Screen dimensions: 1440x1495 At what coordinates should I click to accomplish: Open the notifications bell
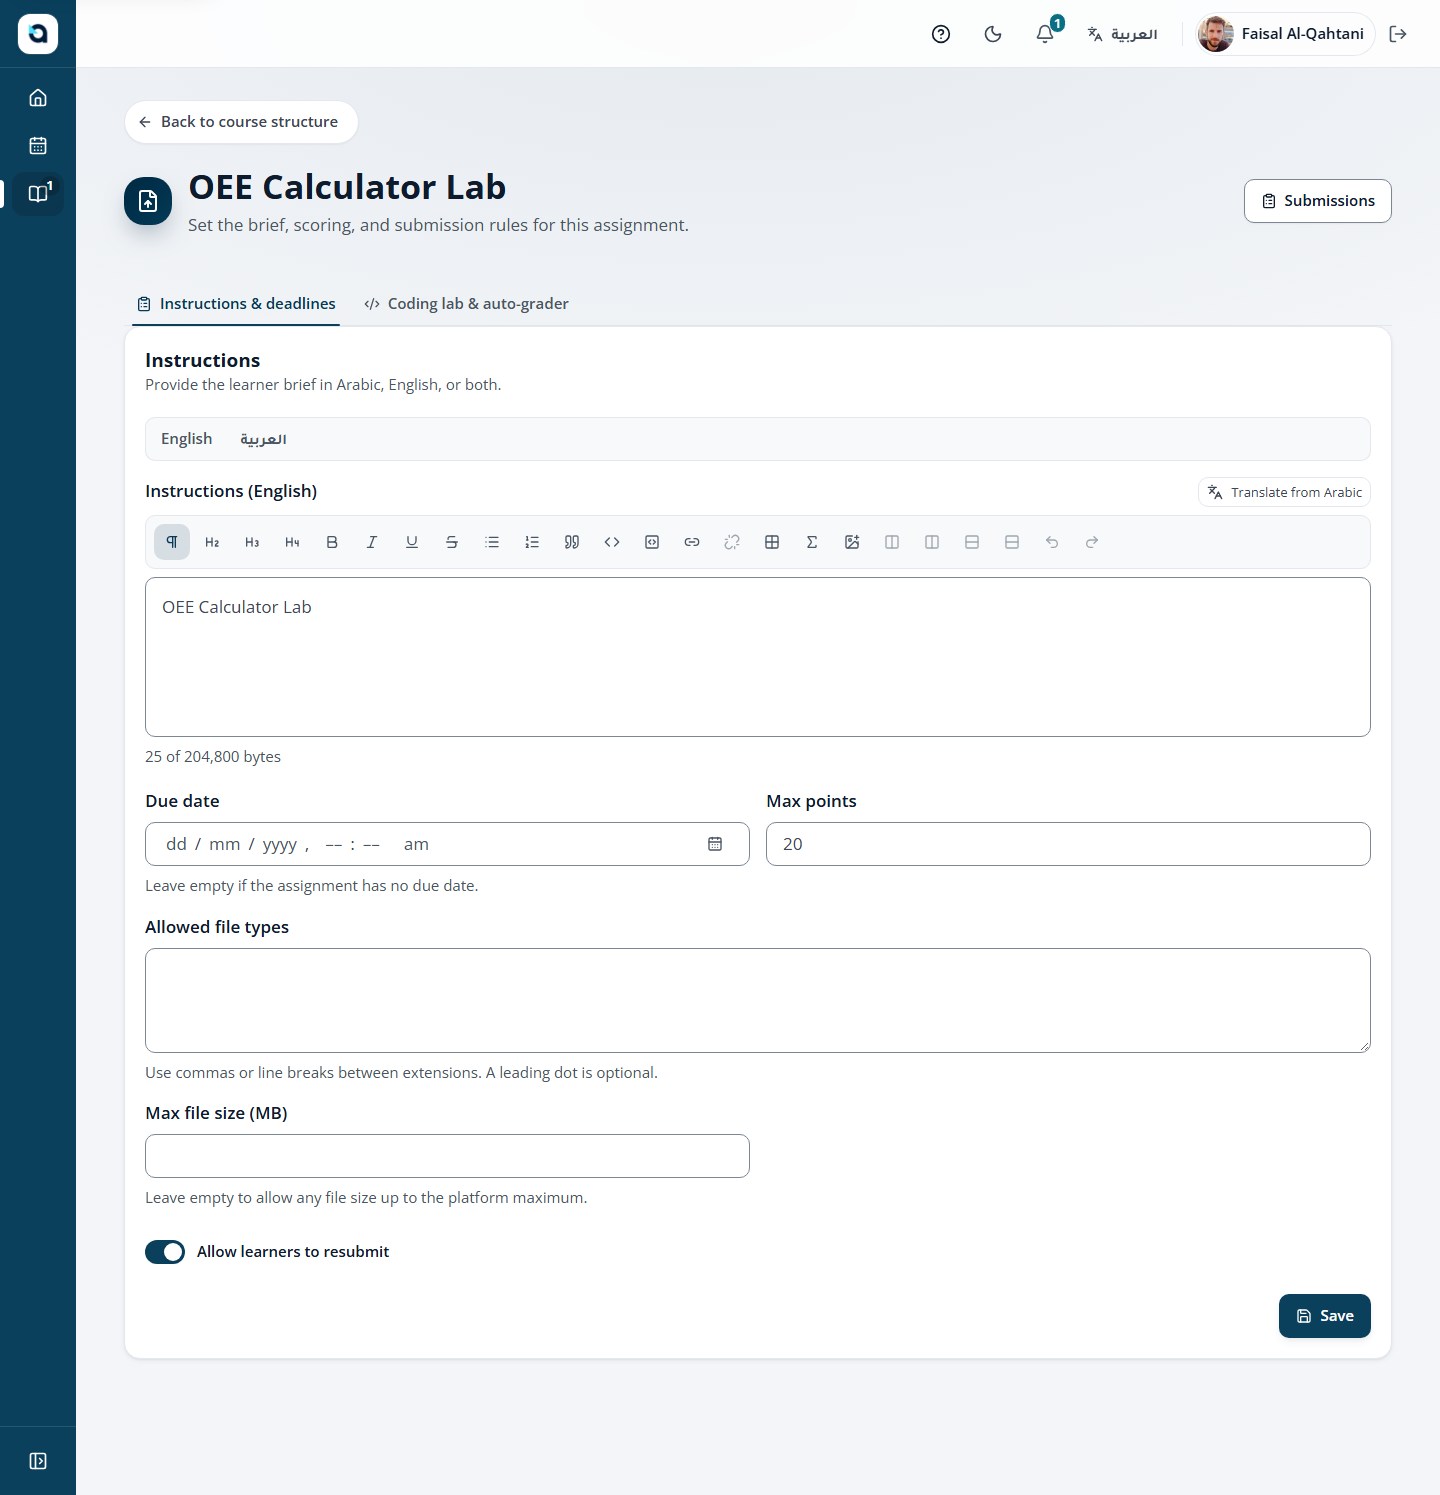pos(1045,34)
